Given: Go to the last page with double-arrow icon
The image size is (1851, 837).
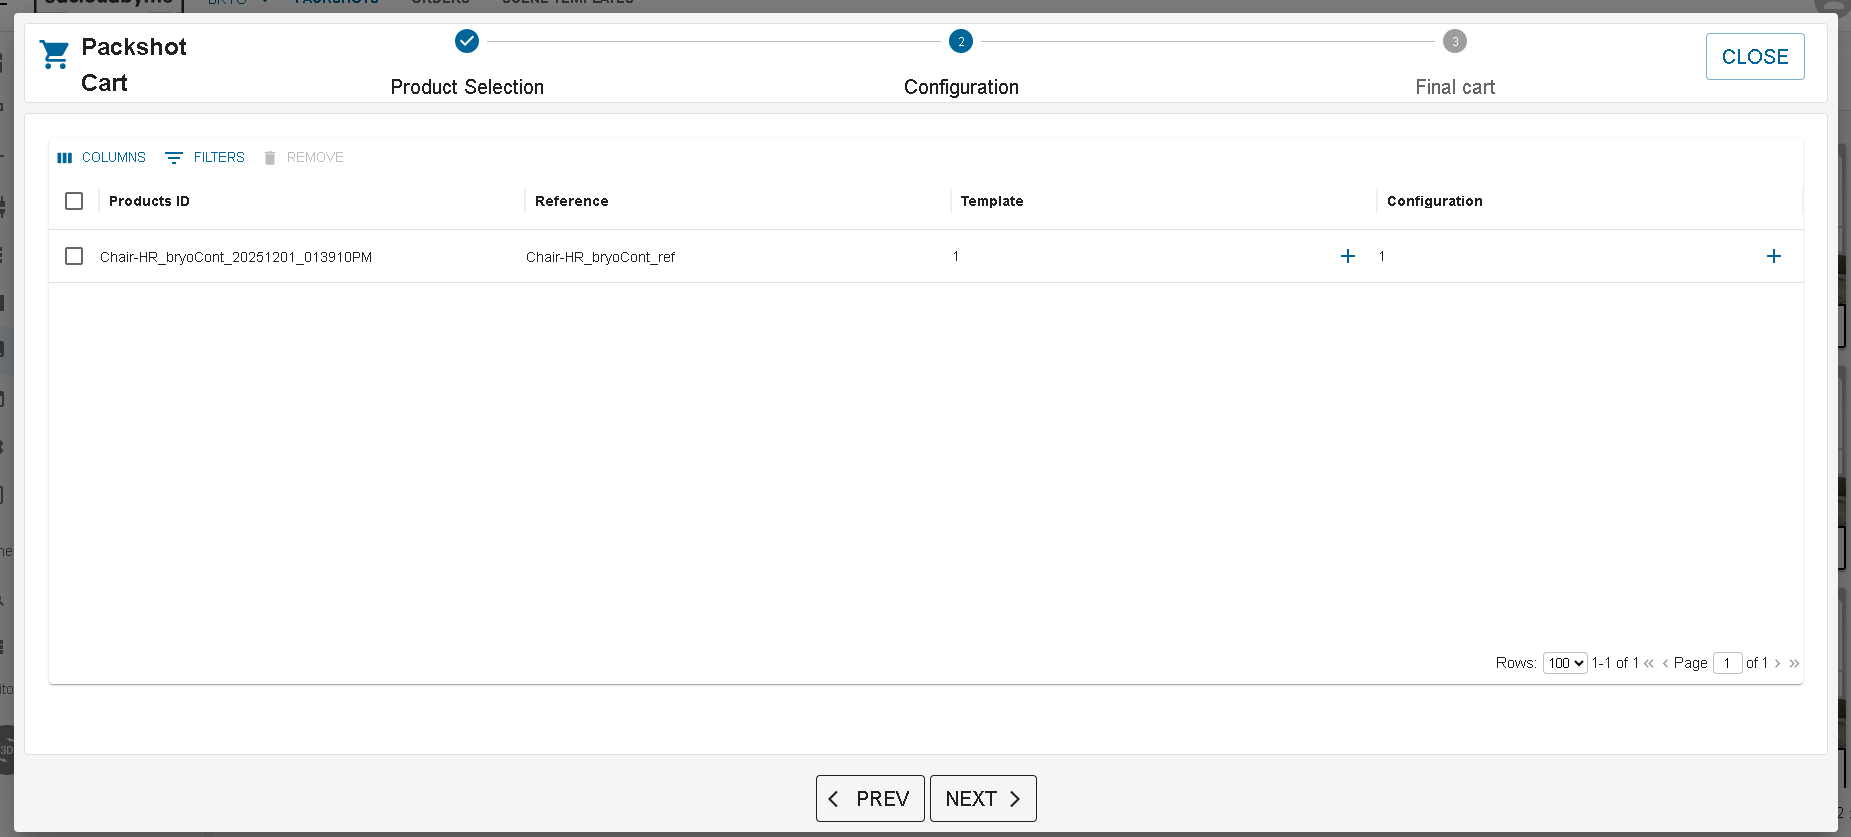Looking at the screenshot, I should pyautogui.click(x=1794, y=663).
